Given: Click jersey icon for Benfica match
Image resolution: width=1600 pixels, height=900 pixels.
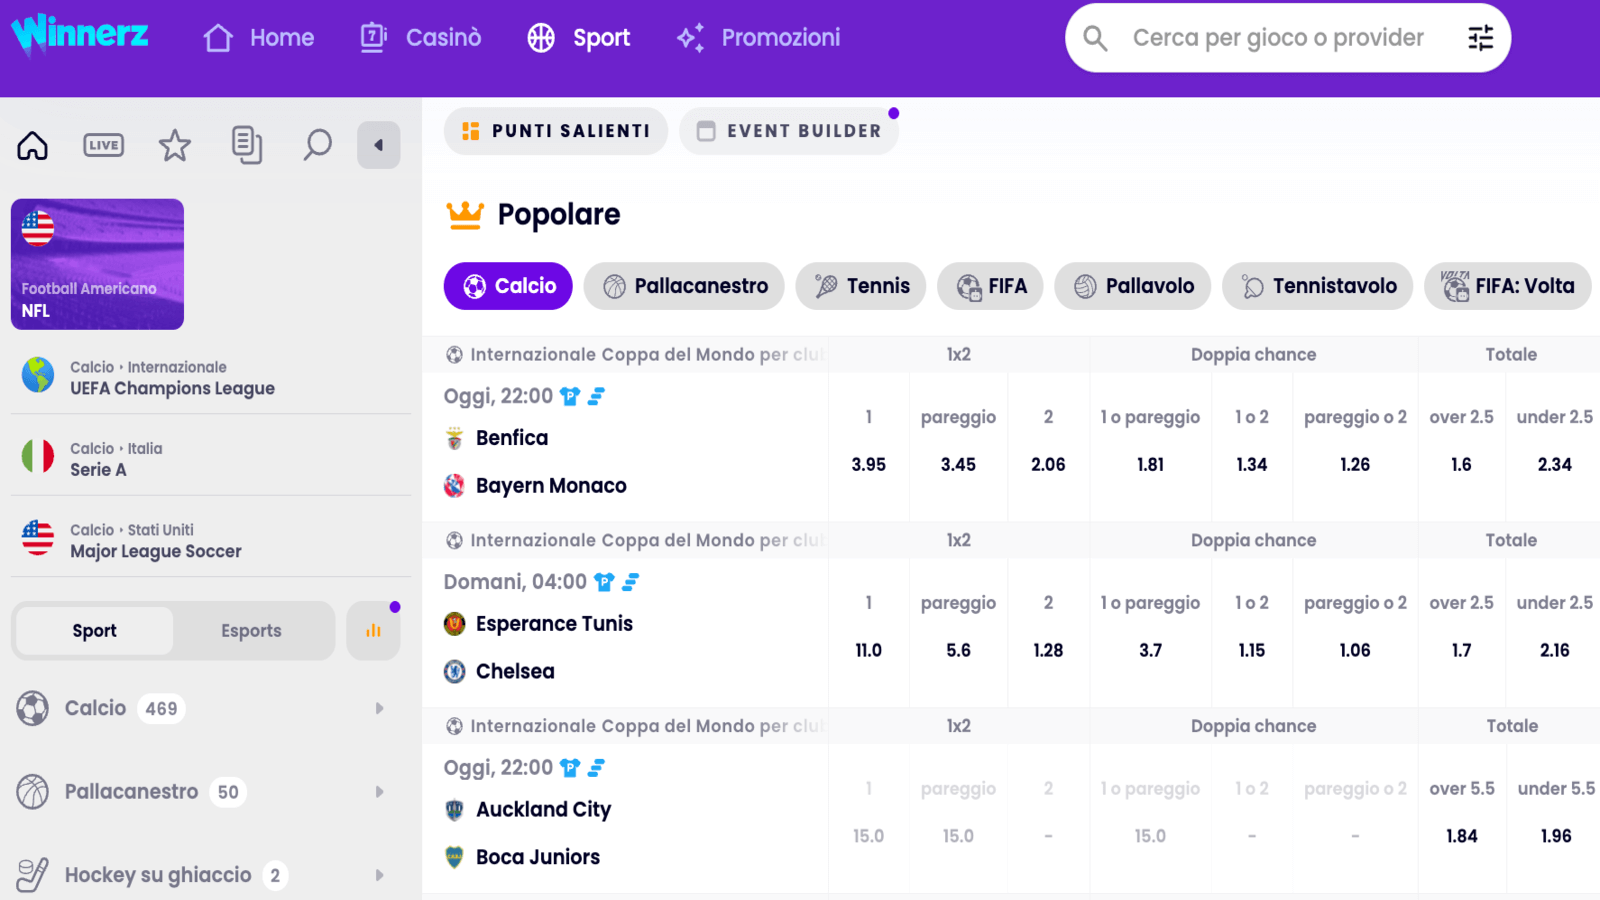Looking at the screenshot, I should coord(570,397).
